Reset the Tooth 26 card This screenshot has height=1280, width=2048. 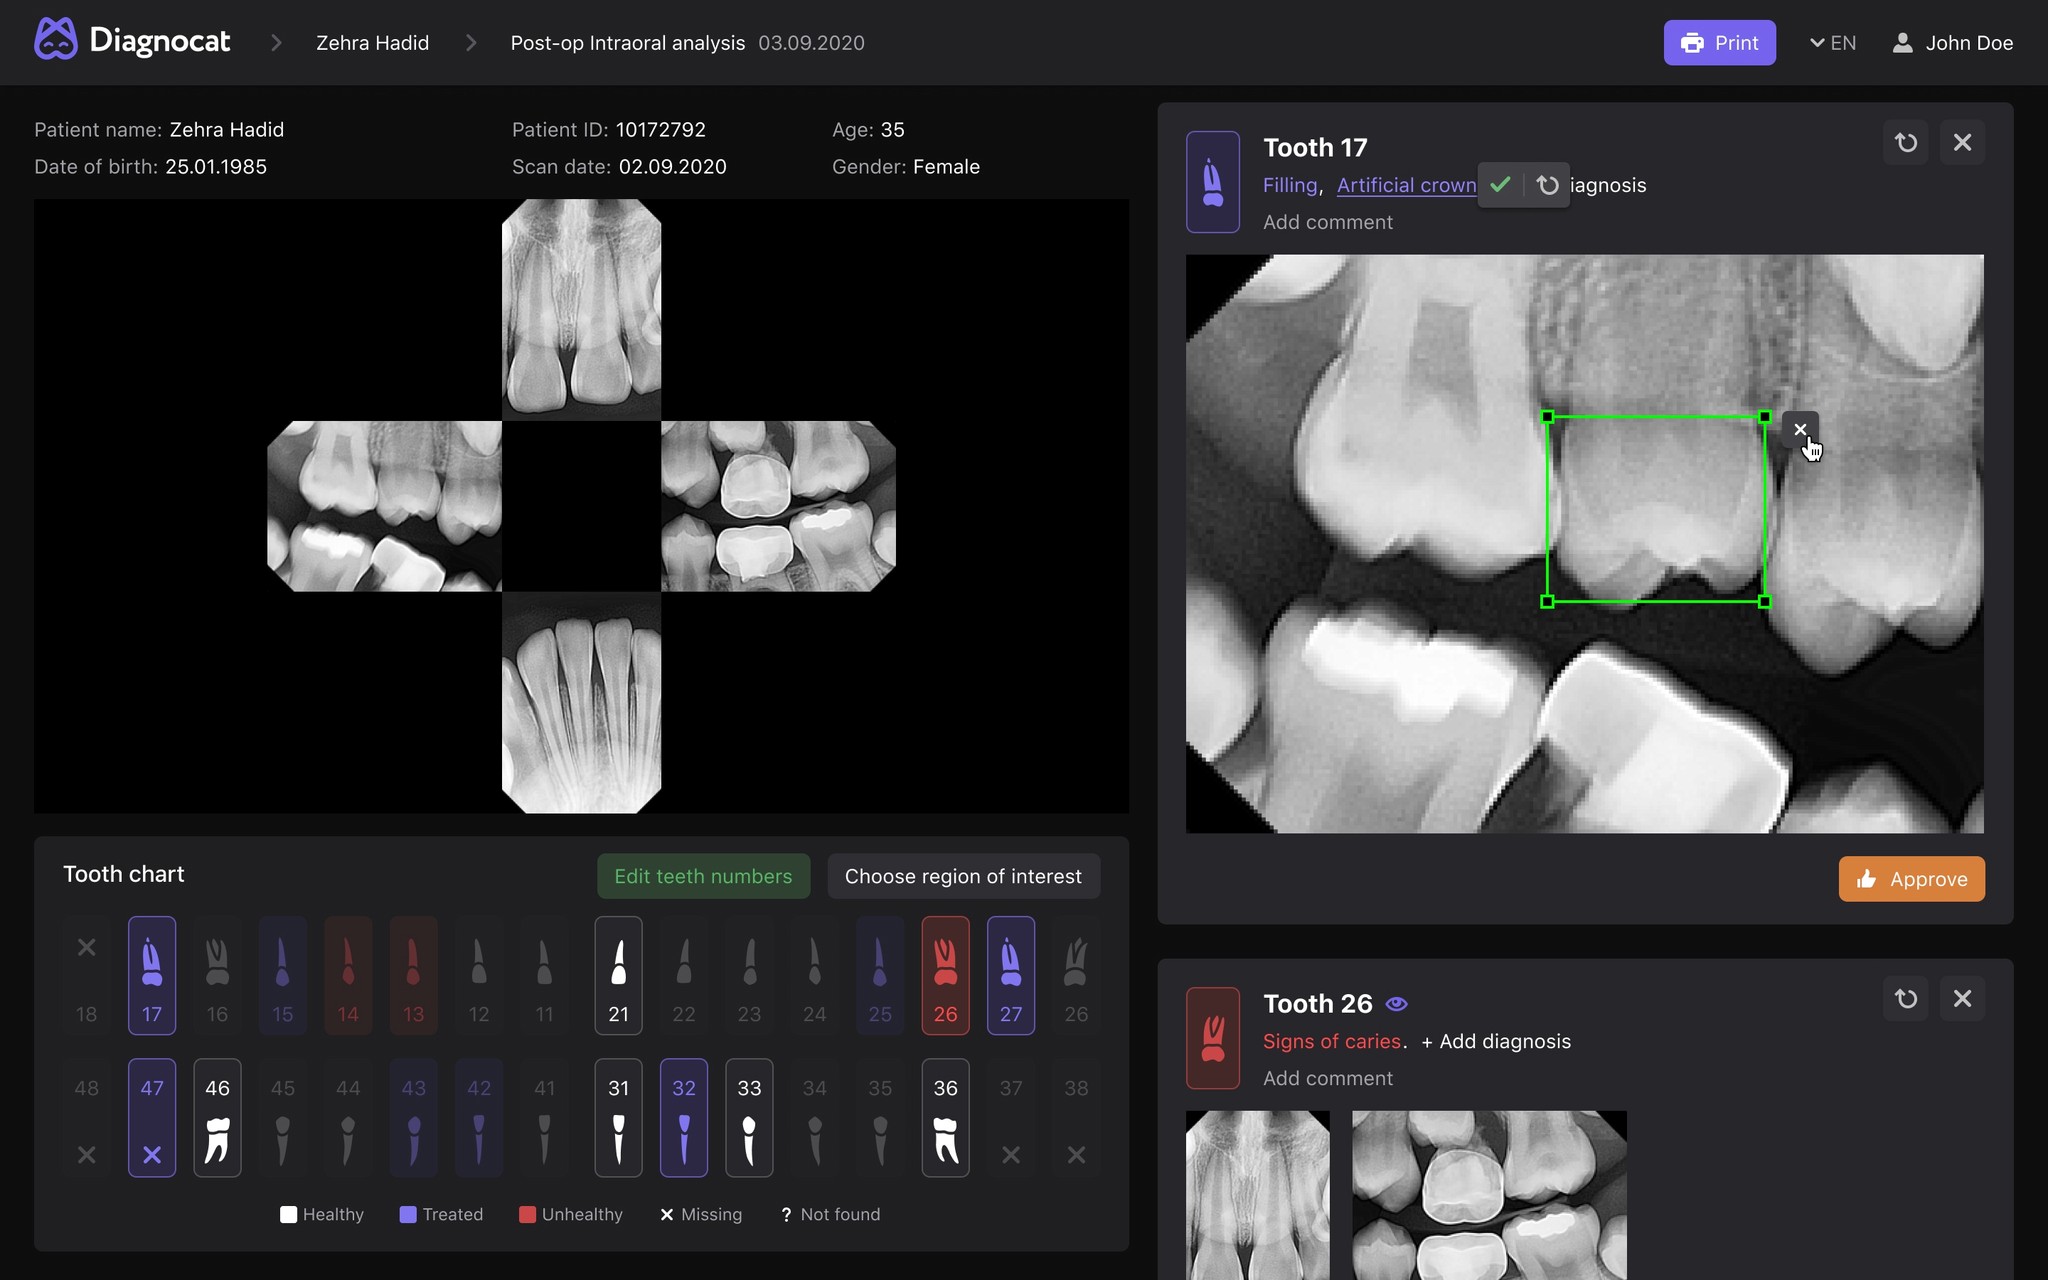(1906, 998)
